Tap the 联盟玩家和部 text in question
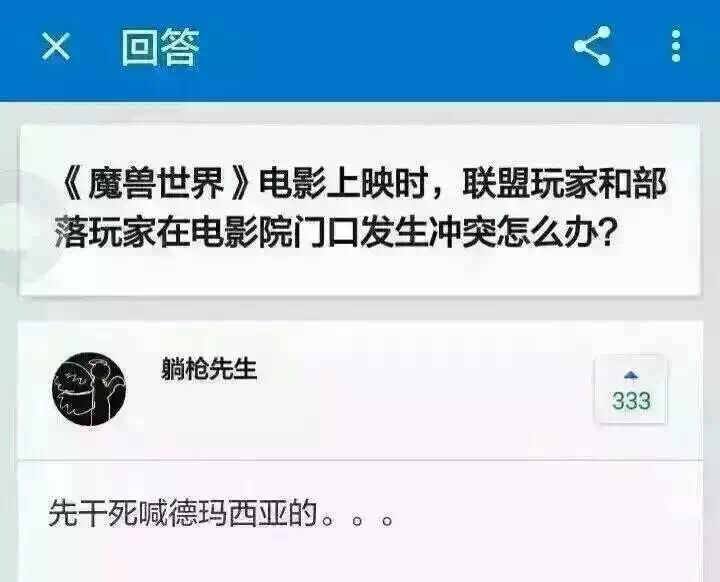 tap(564, 185)
